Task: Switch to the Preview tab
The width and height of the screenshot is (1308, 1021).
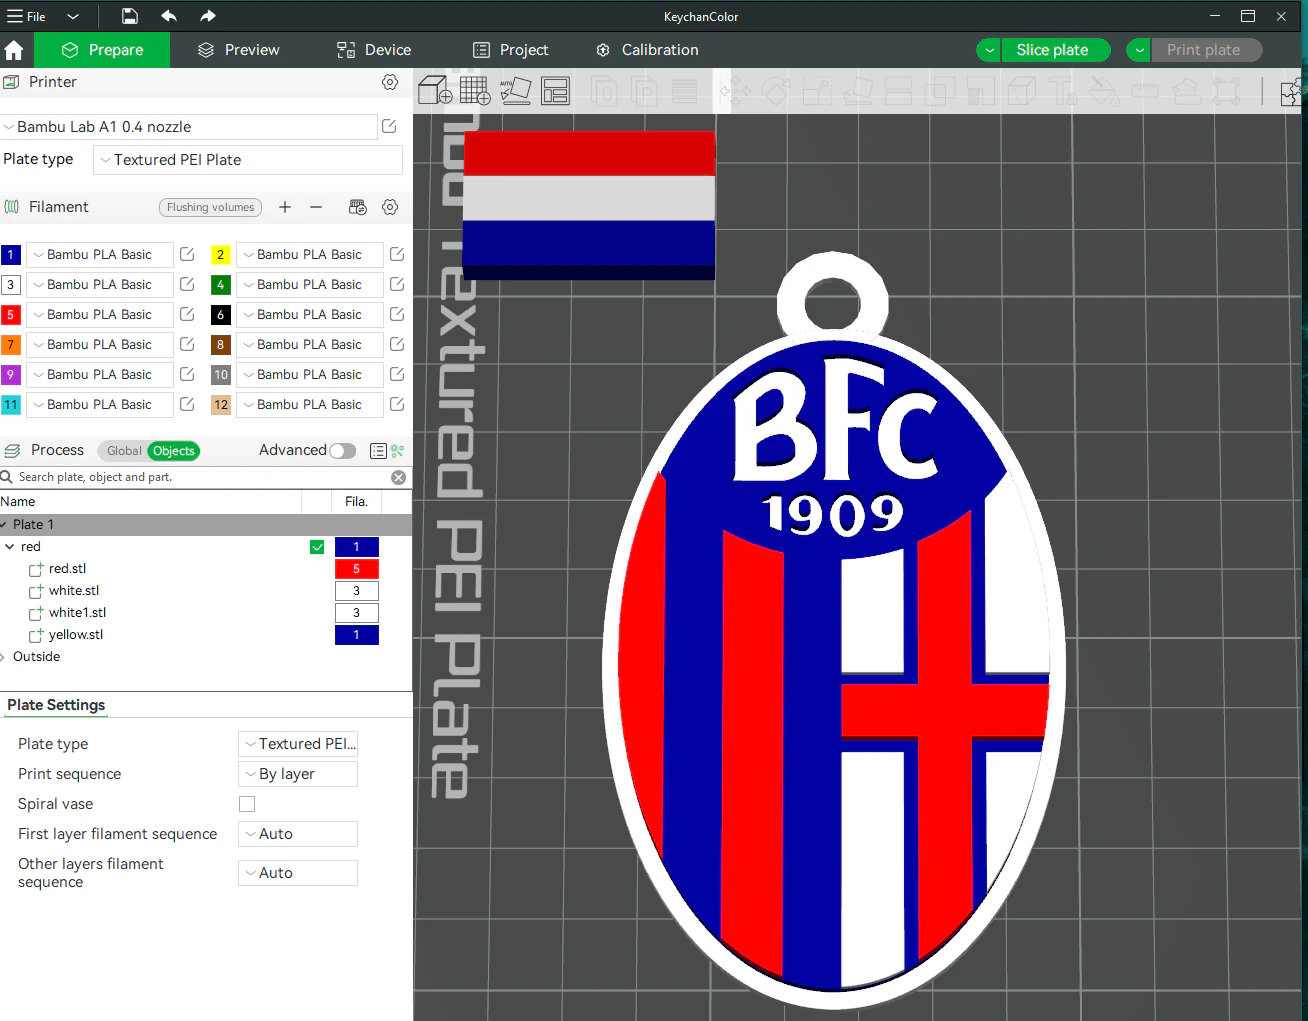Action: click(238, 50)
